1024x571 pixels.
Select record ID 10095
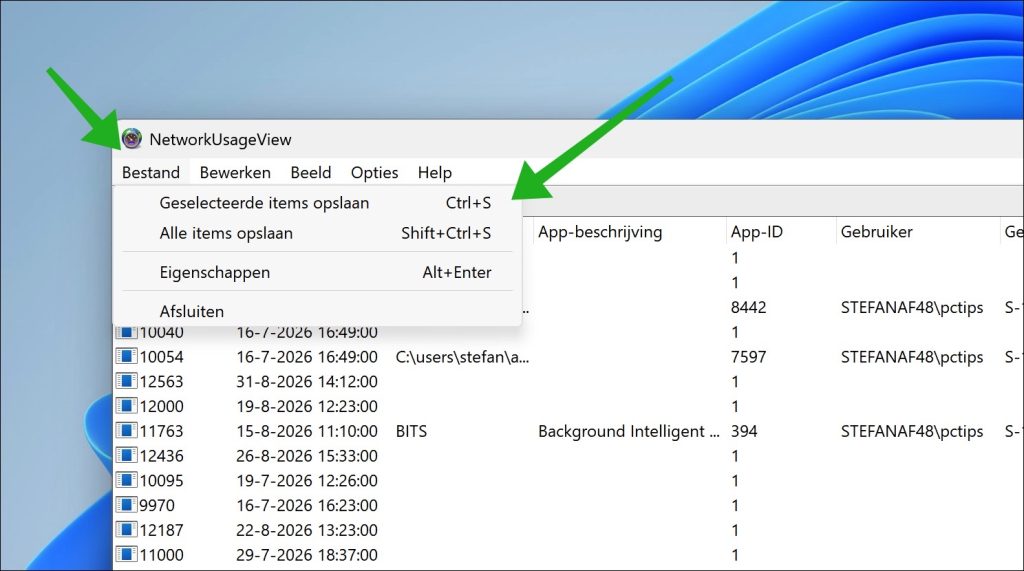pyautogui.click(x=161, y=481)
